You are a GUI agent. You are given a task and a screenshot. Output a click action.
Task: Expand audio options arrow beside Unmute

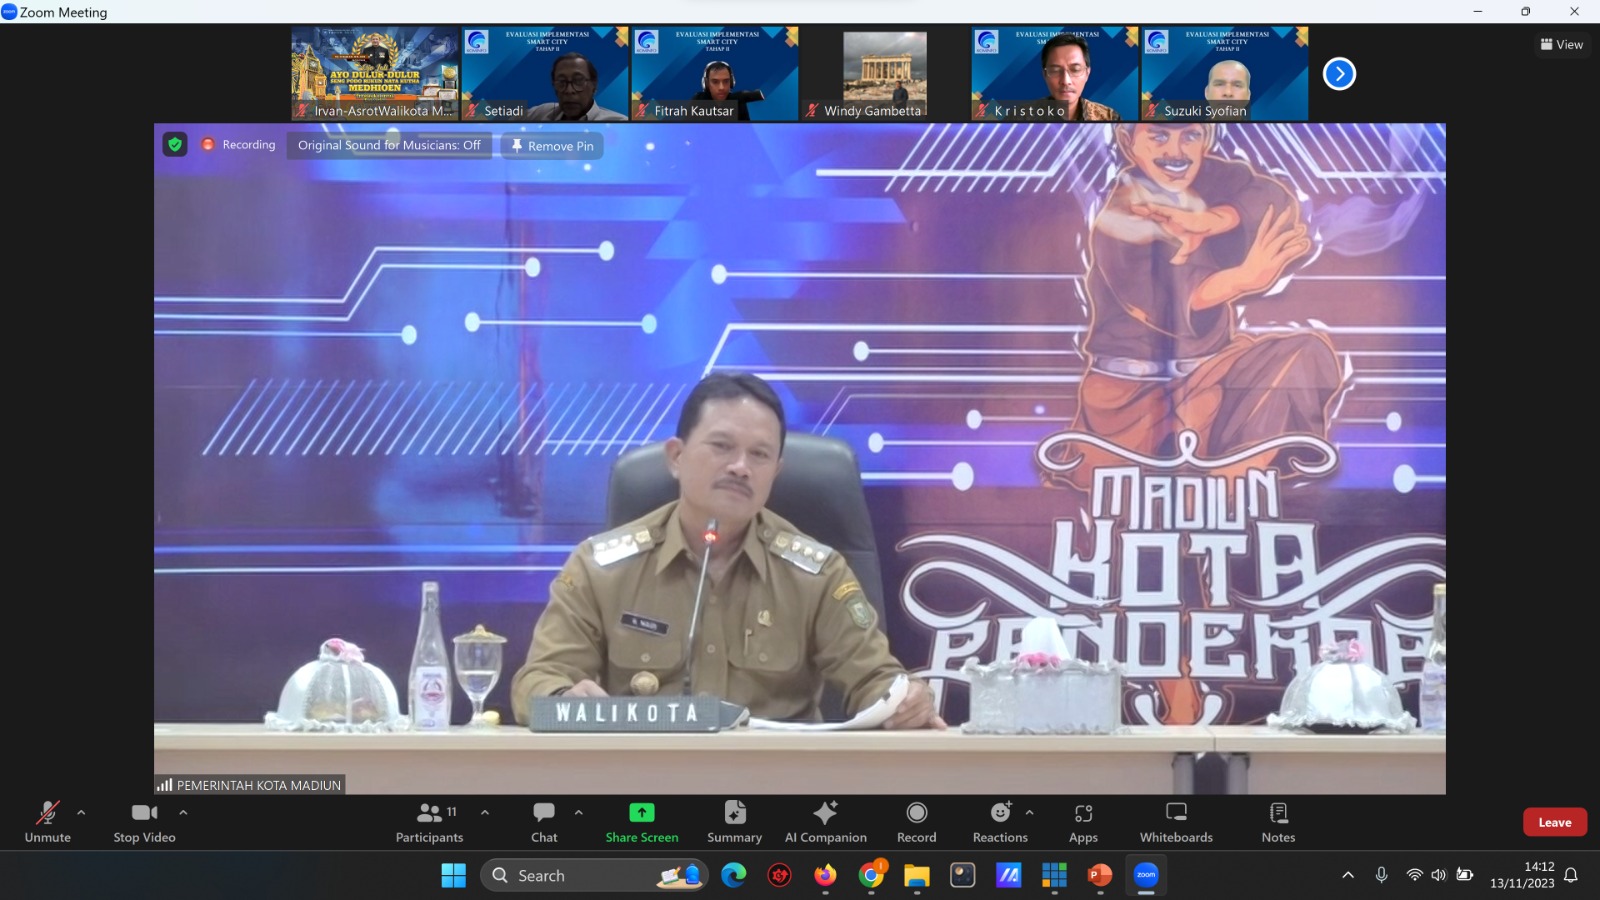(81, 813)
